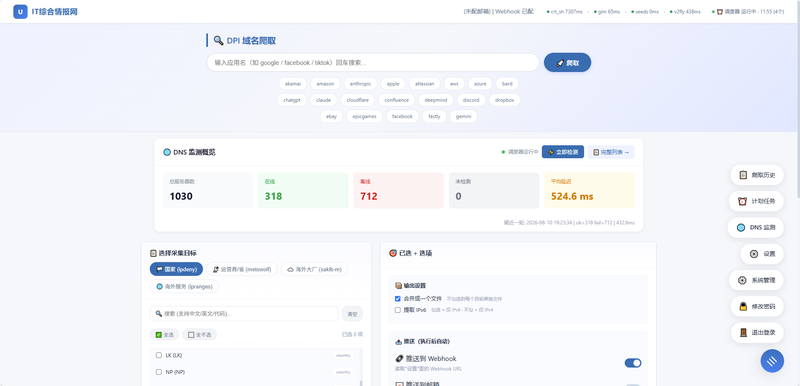Image resolution: width=800 pixels, height=386 pixels.
Task: Switch to 运营商/省 (metowolf) tab
Action: (242, 269)
